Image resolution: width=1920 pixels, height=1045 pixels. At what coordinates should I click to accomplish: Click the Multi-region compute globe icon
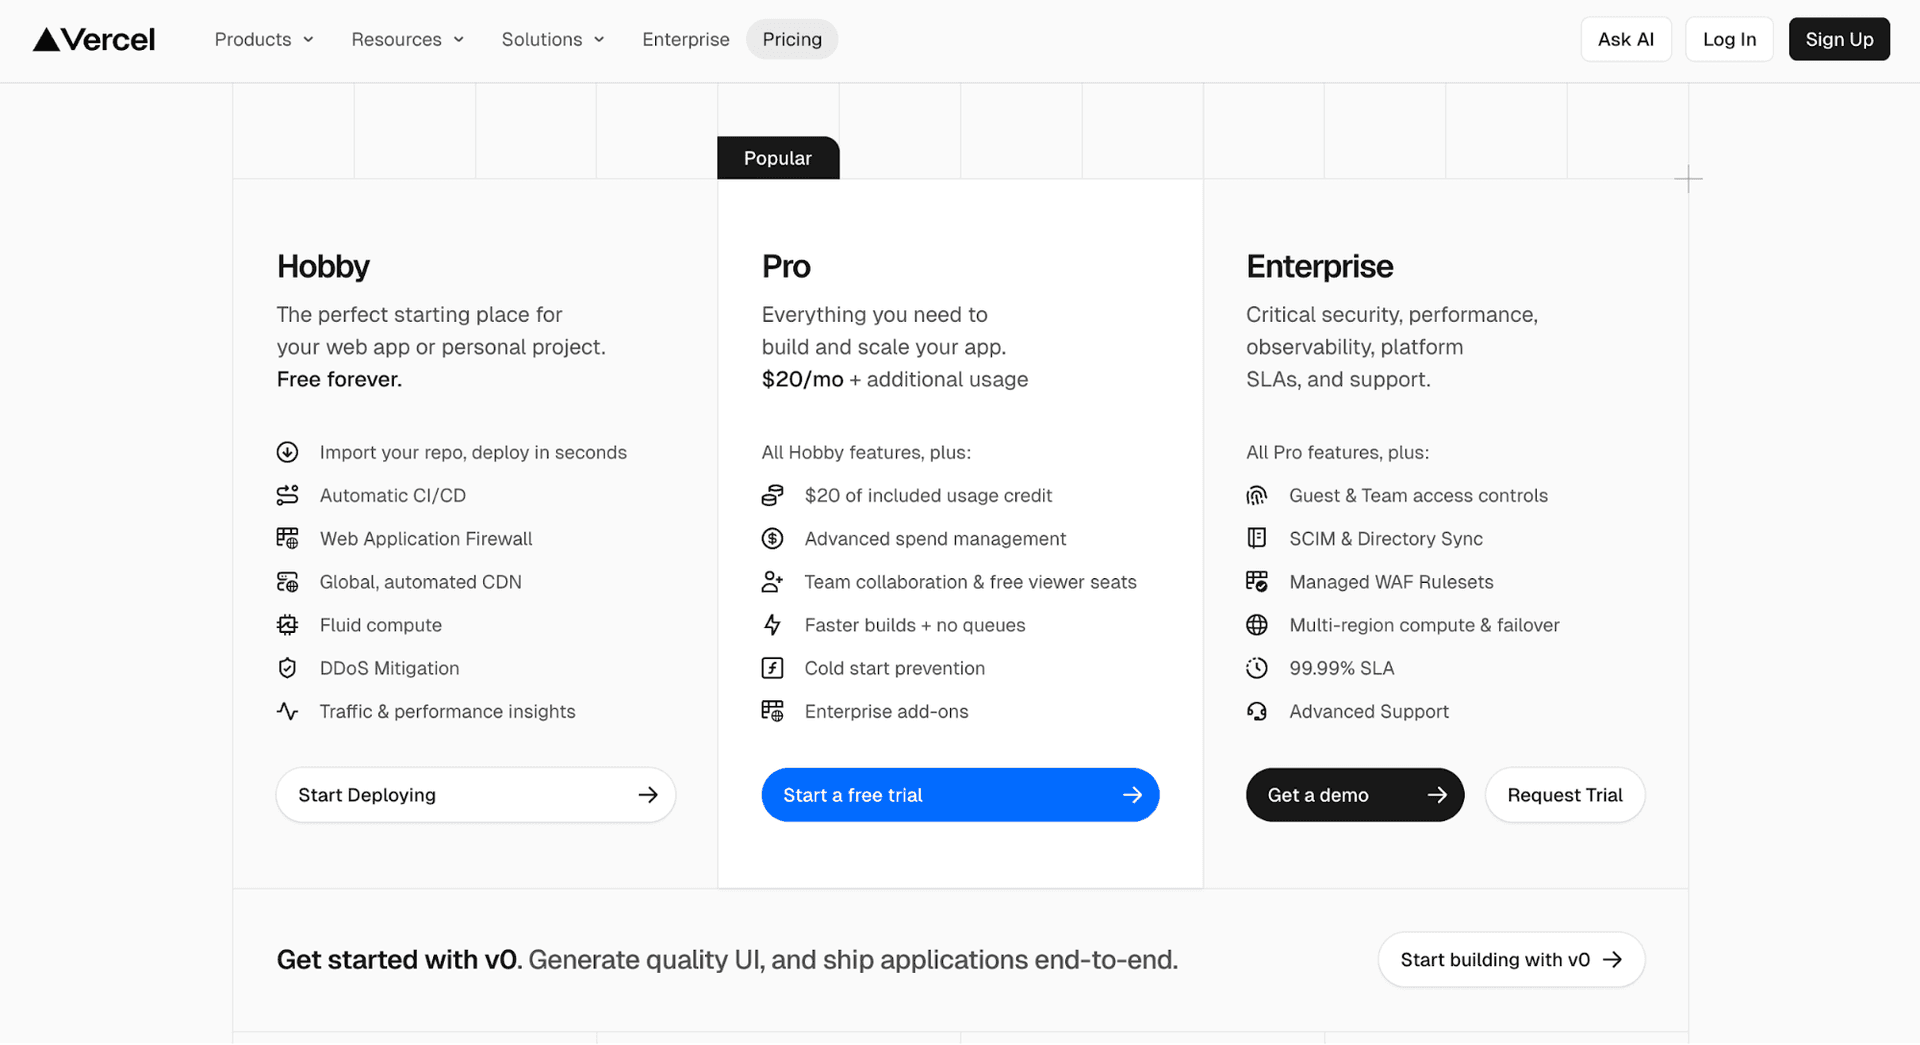(1256, 624)
